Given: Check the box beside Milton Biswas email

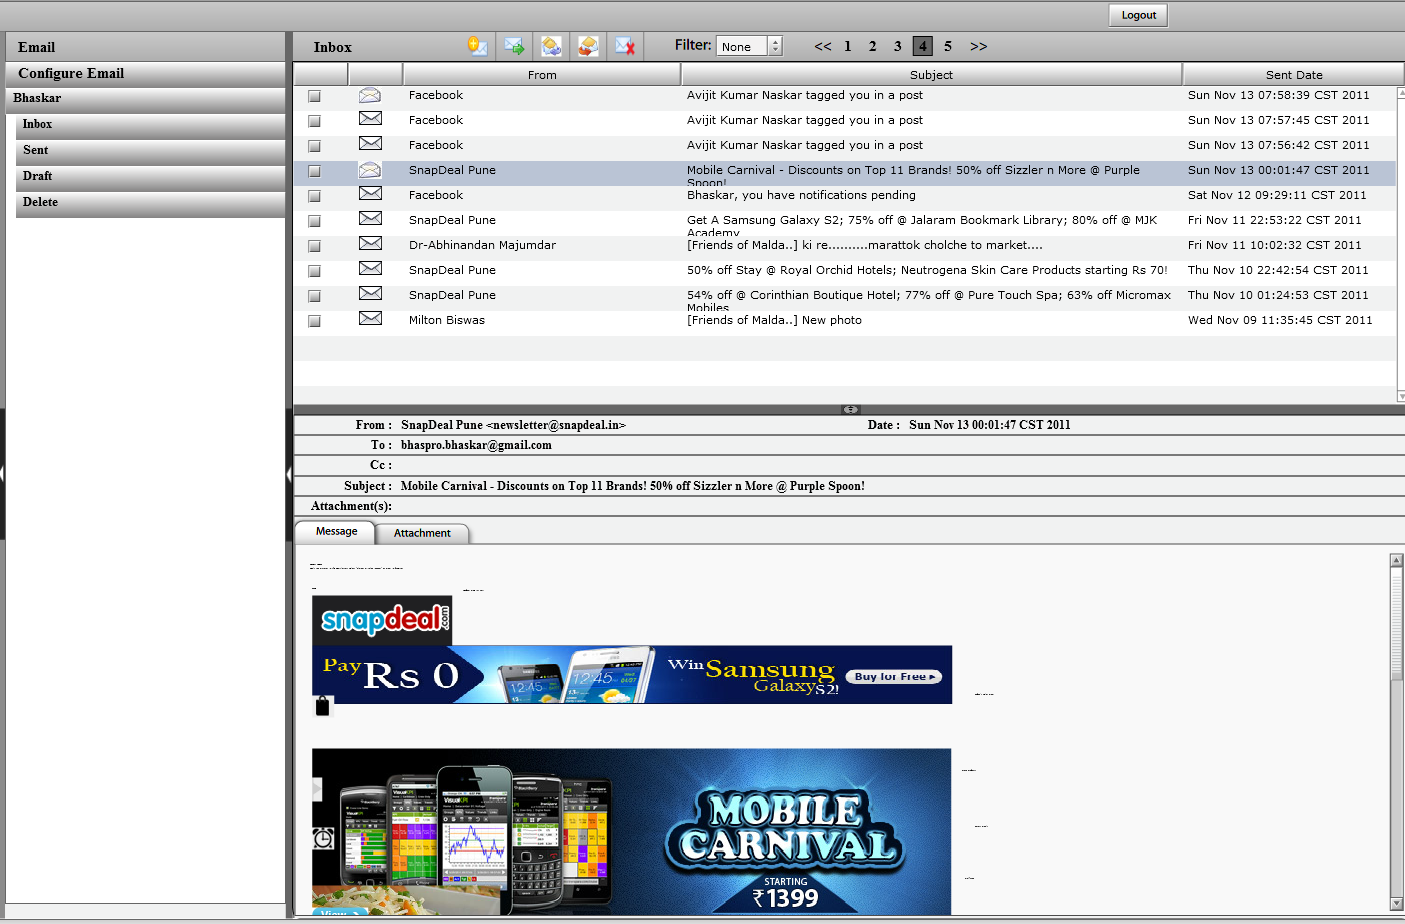Looking at the screenshot, I should pyautogui.click(x=314, y=321).
